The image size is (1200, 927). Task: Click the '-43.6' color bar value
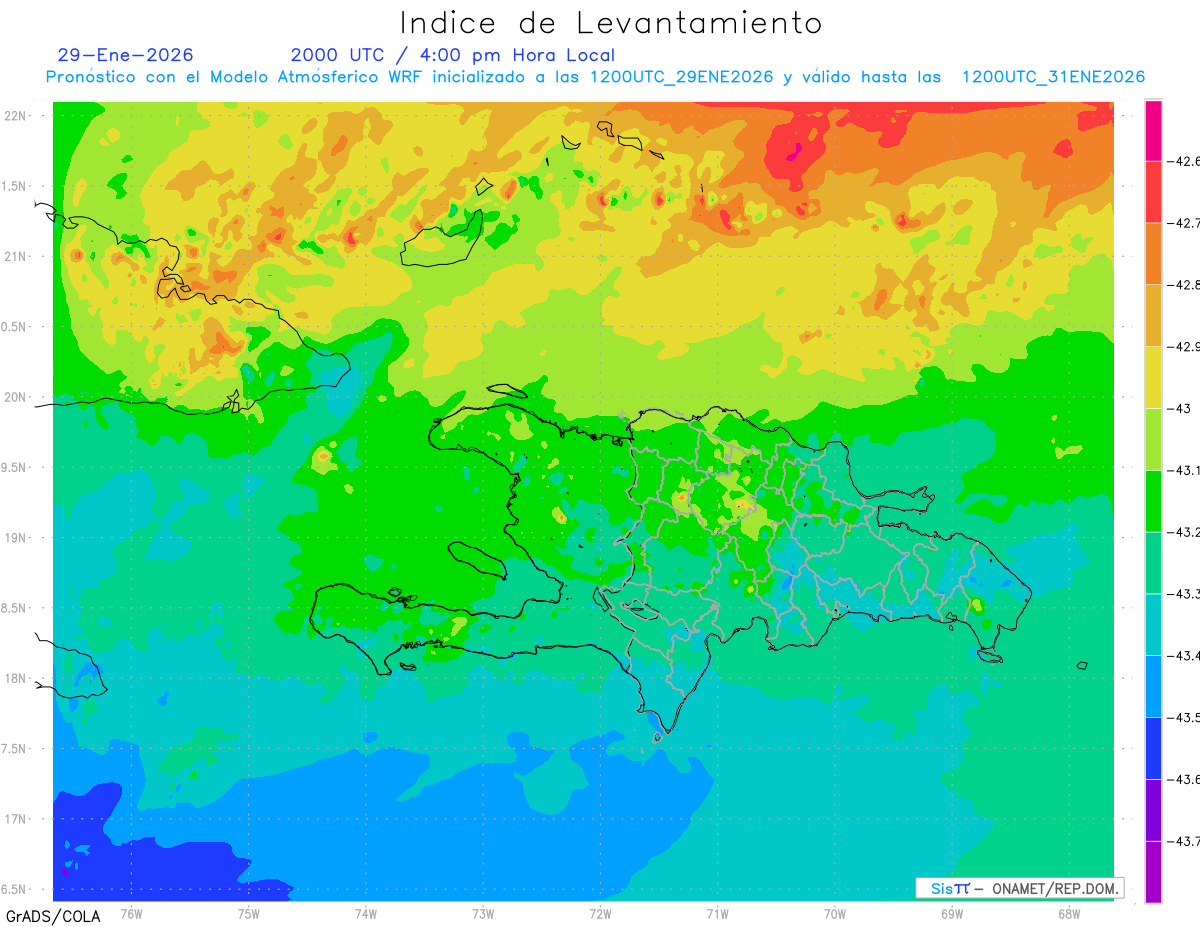pos(1183,780)
